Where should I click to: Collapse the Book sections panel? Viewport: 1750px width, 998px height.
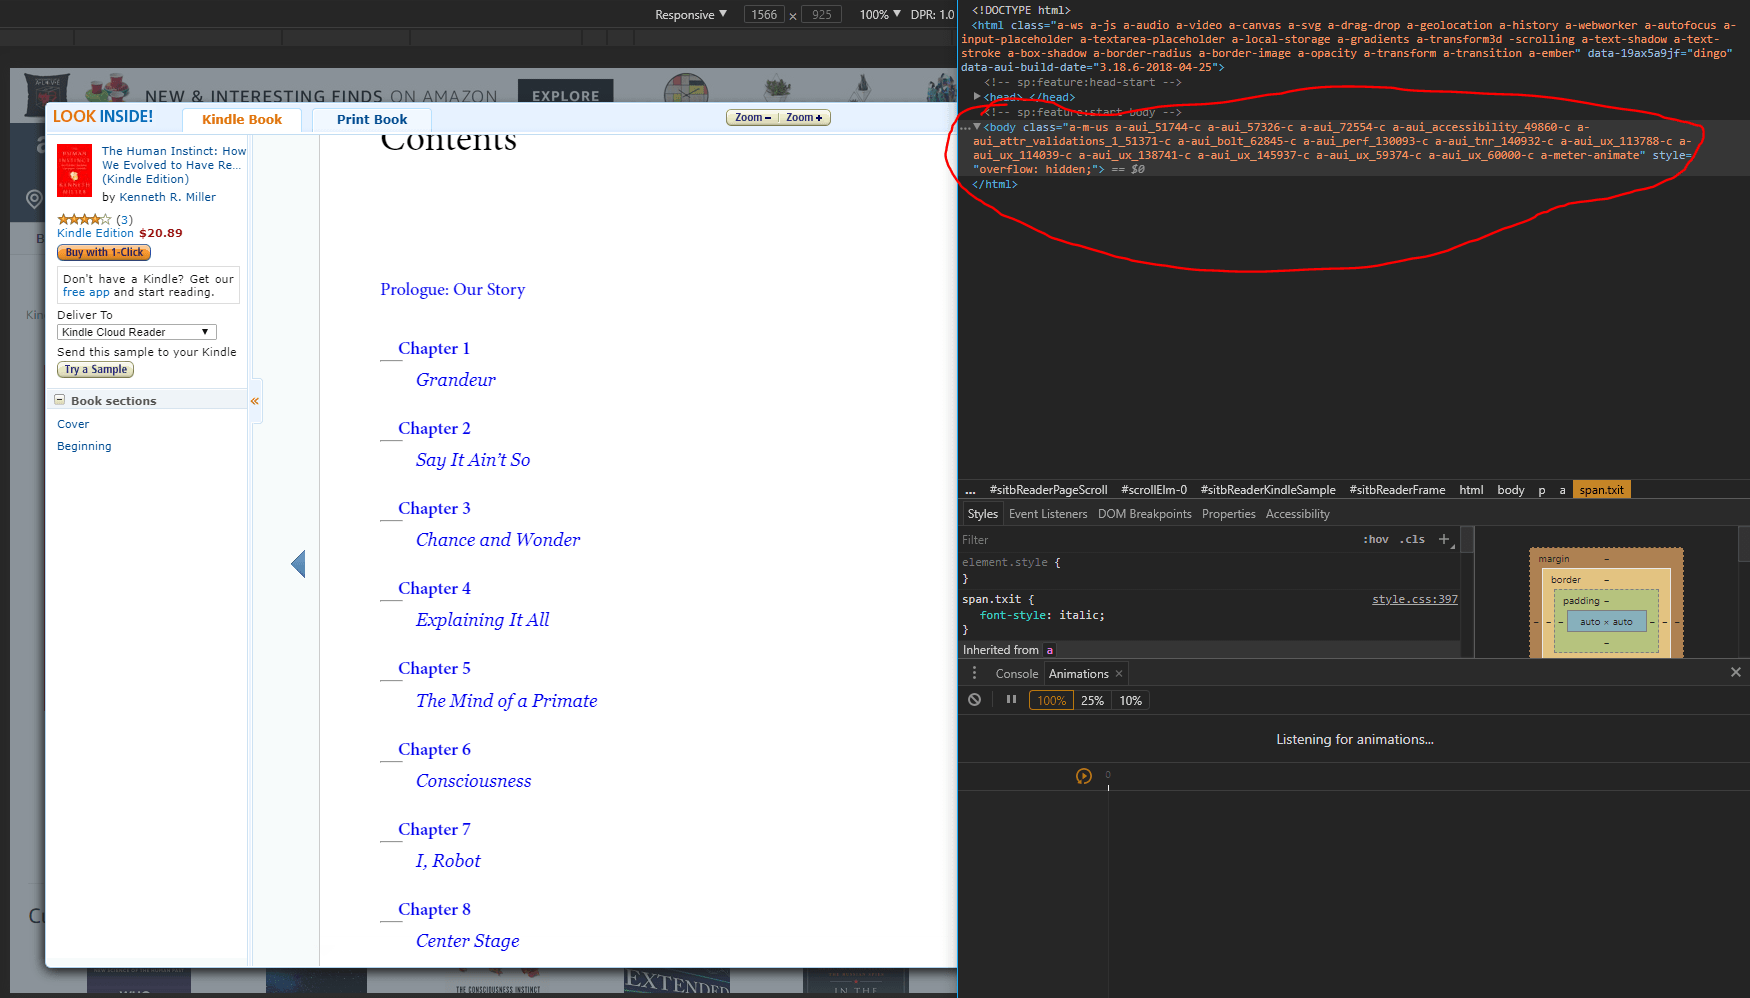61,399
